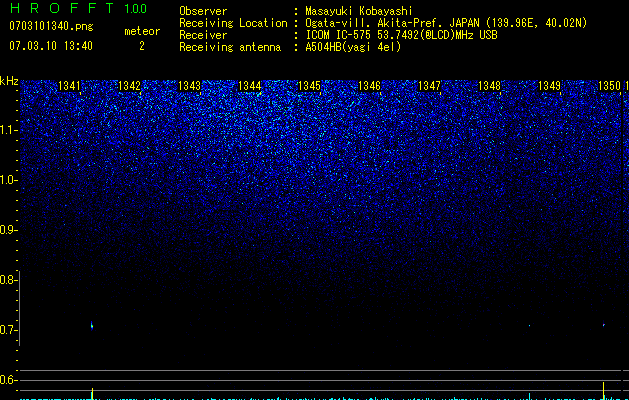Click the yellow level spike below 1350
Screen dimensions: 629x400
(604, 391)
